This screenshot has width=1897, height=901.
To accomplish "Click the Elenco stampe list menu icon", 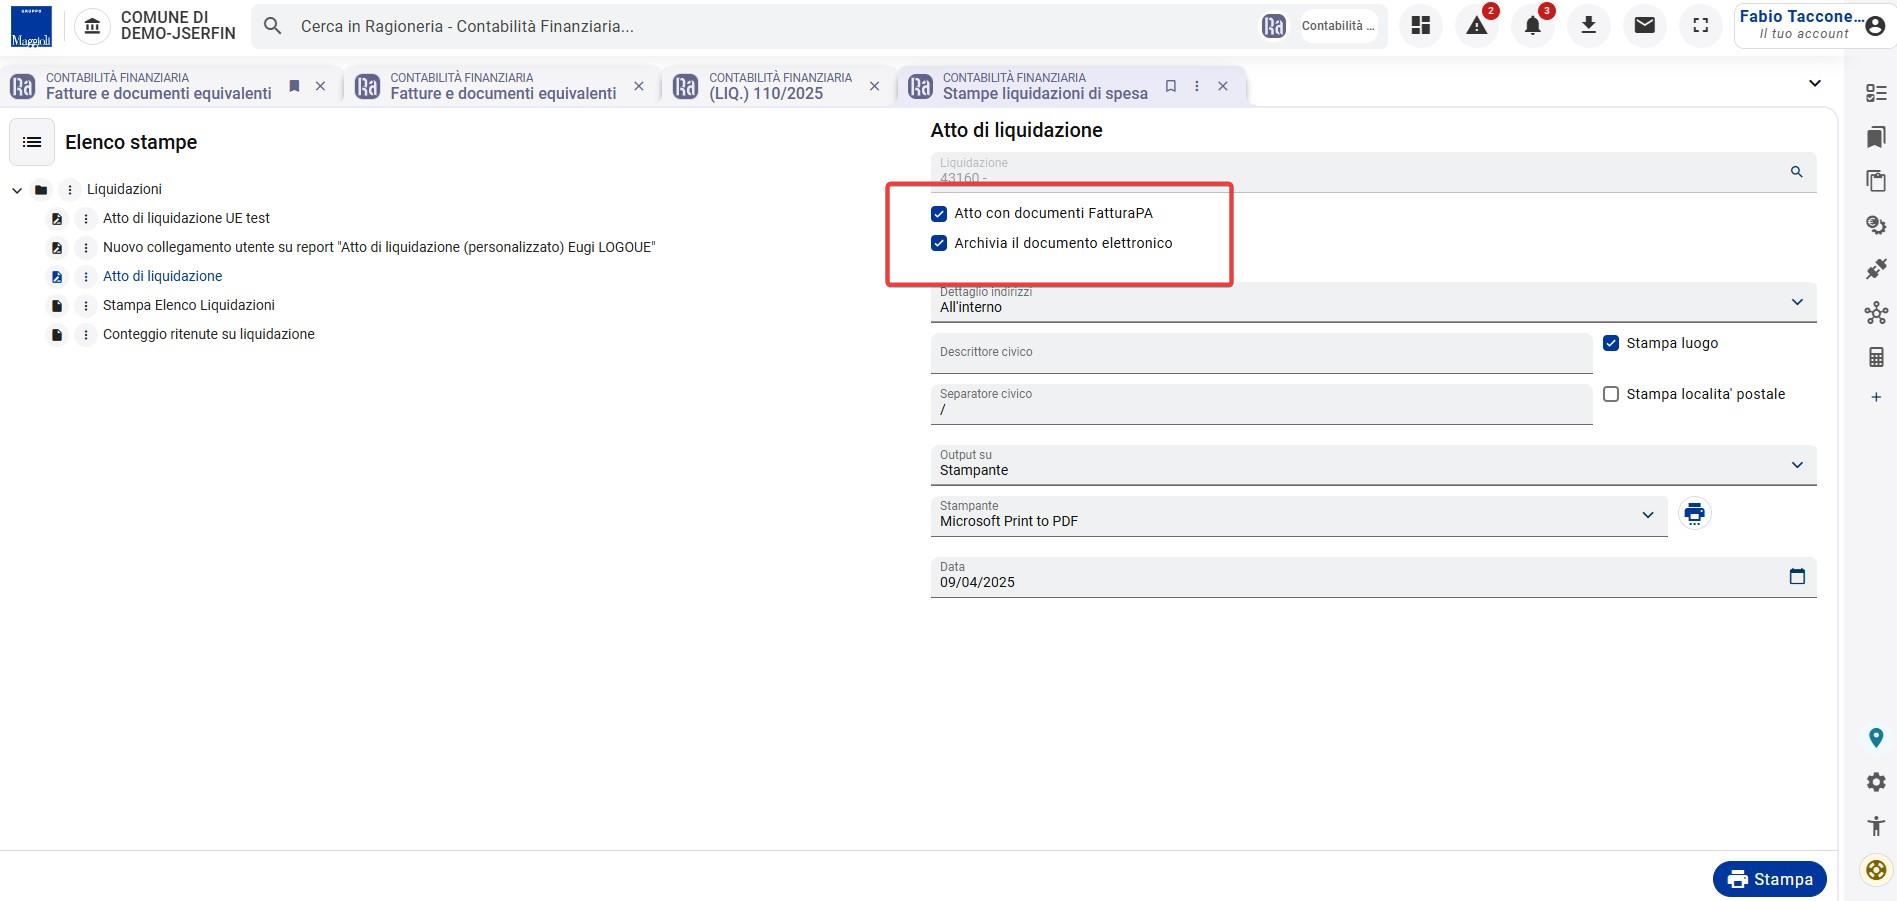I will click(x=32, y=142).
